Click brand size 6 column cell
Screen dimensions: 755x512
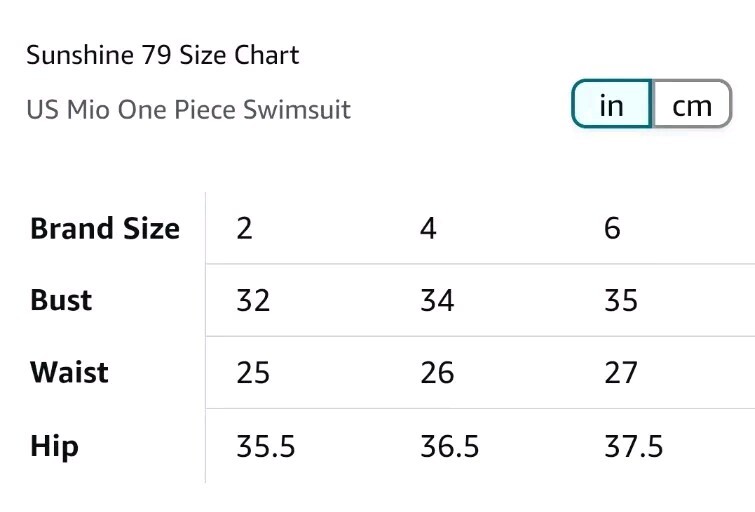612,228
